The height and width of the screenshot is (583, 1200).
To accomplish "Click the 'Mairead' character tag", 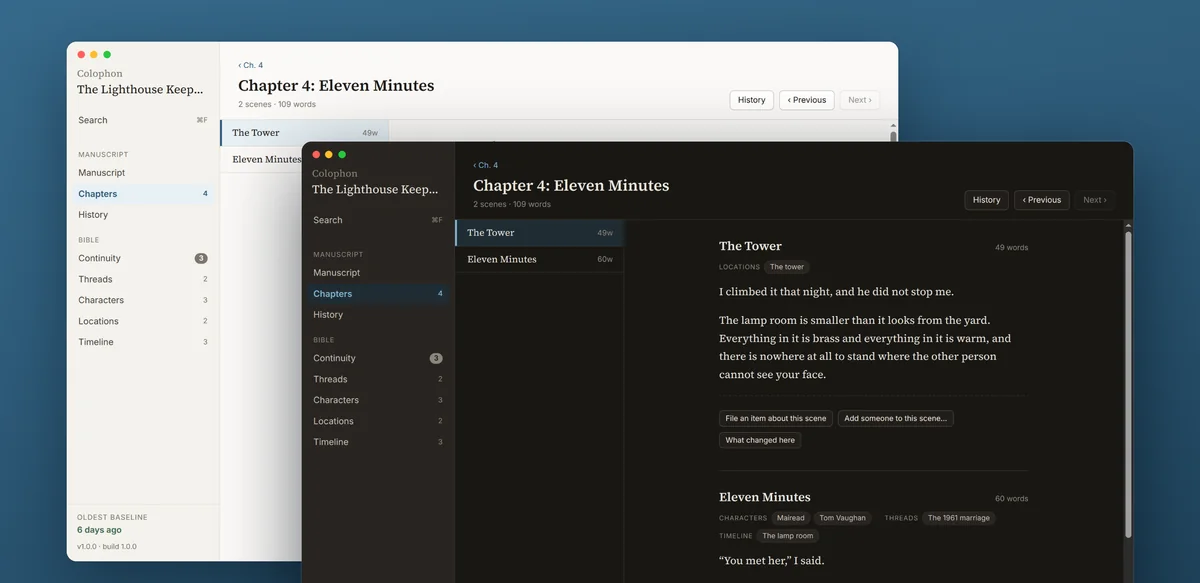I will click(x=791, y=518).
